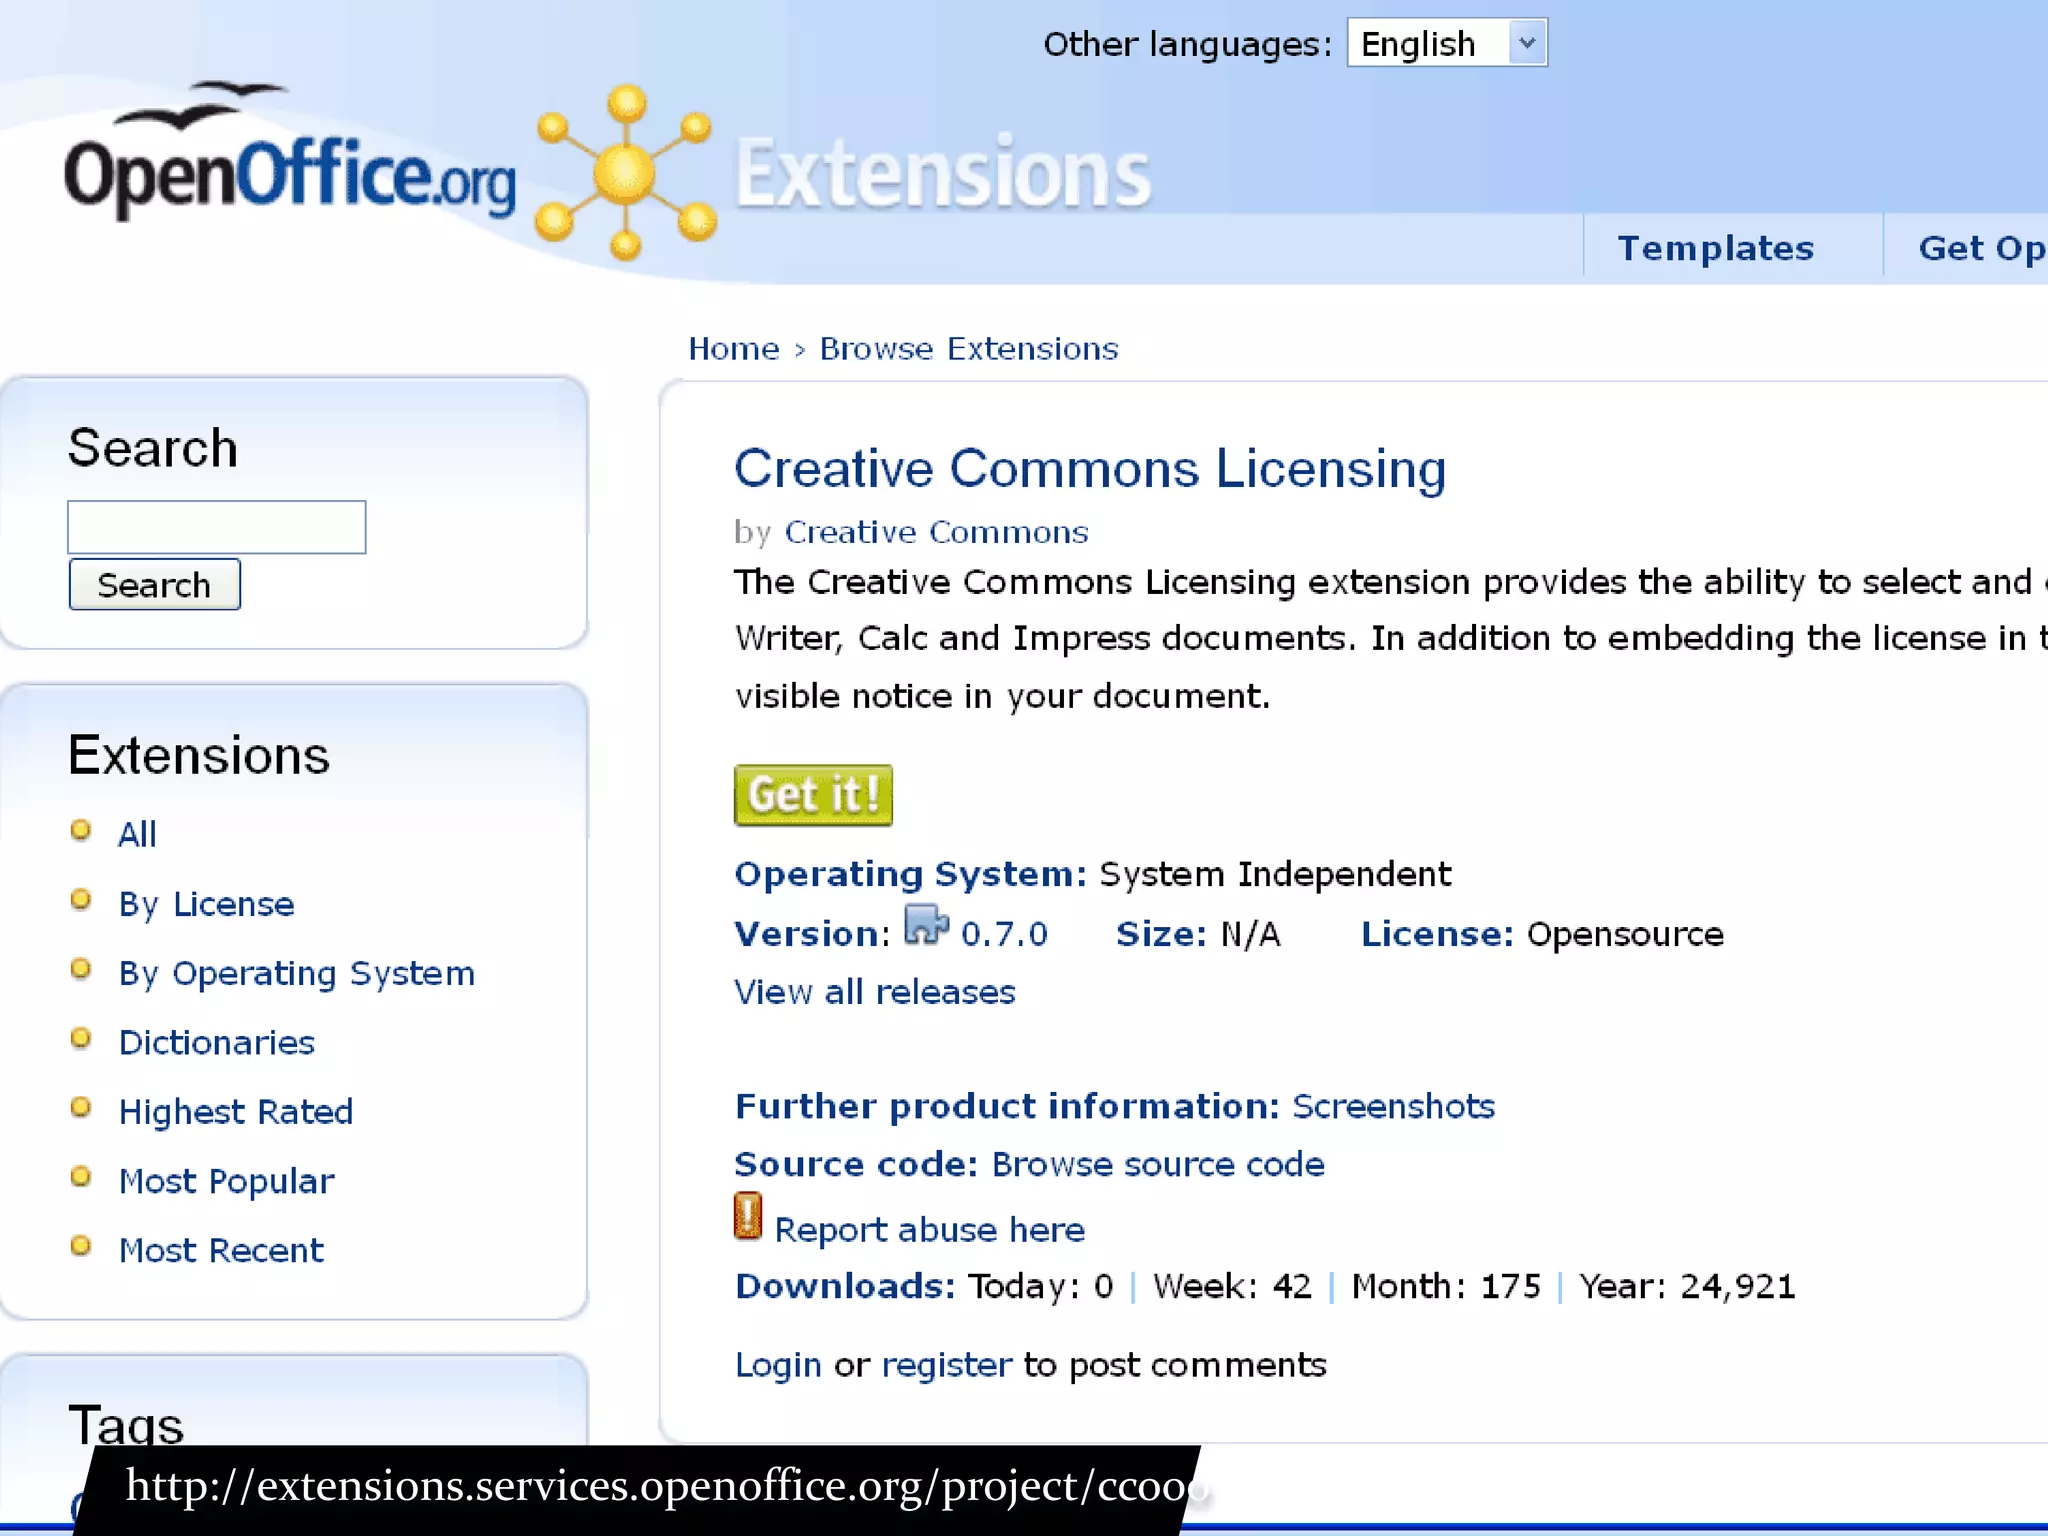
Task: Open Browse source code link
Action: (1158, 1164)
